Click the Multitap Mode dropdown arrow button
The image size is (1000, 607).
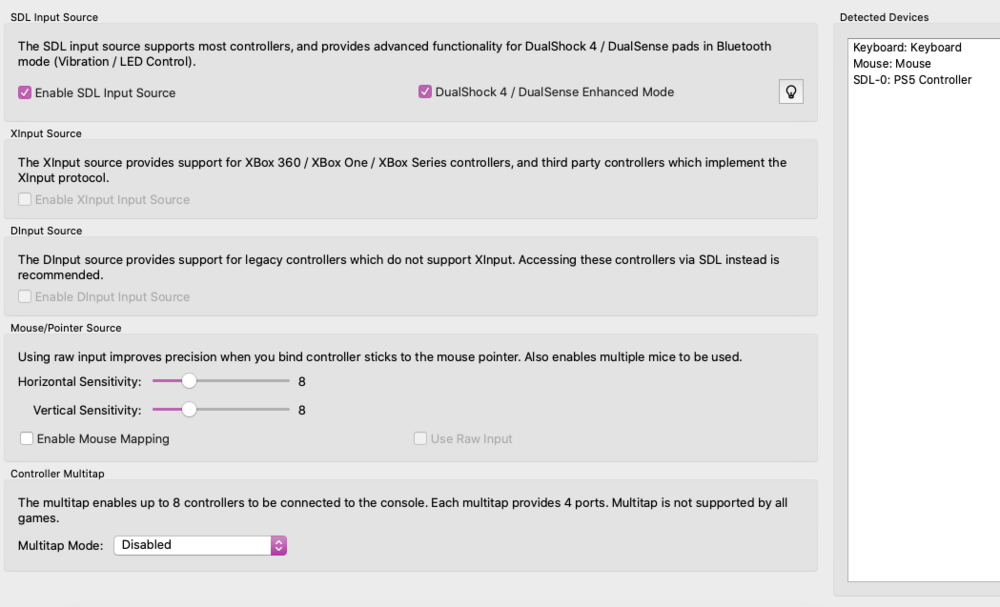(x=279, y=545)
